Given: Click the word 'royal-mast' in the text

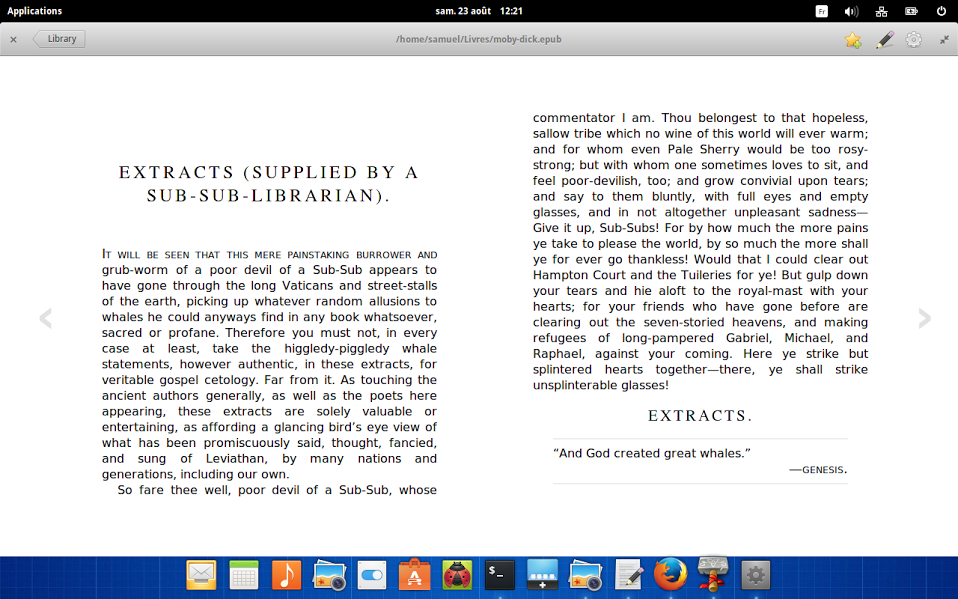Looking at the screenshot, I should point(769,291).
